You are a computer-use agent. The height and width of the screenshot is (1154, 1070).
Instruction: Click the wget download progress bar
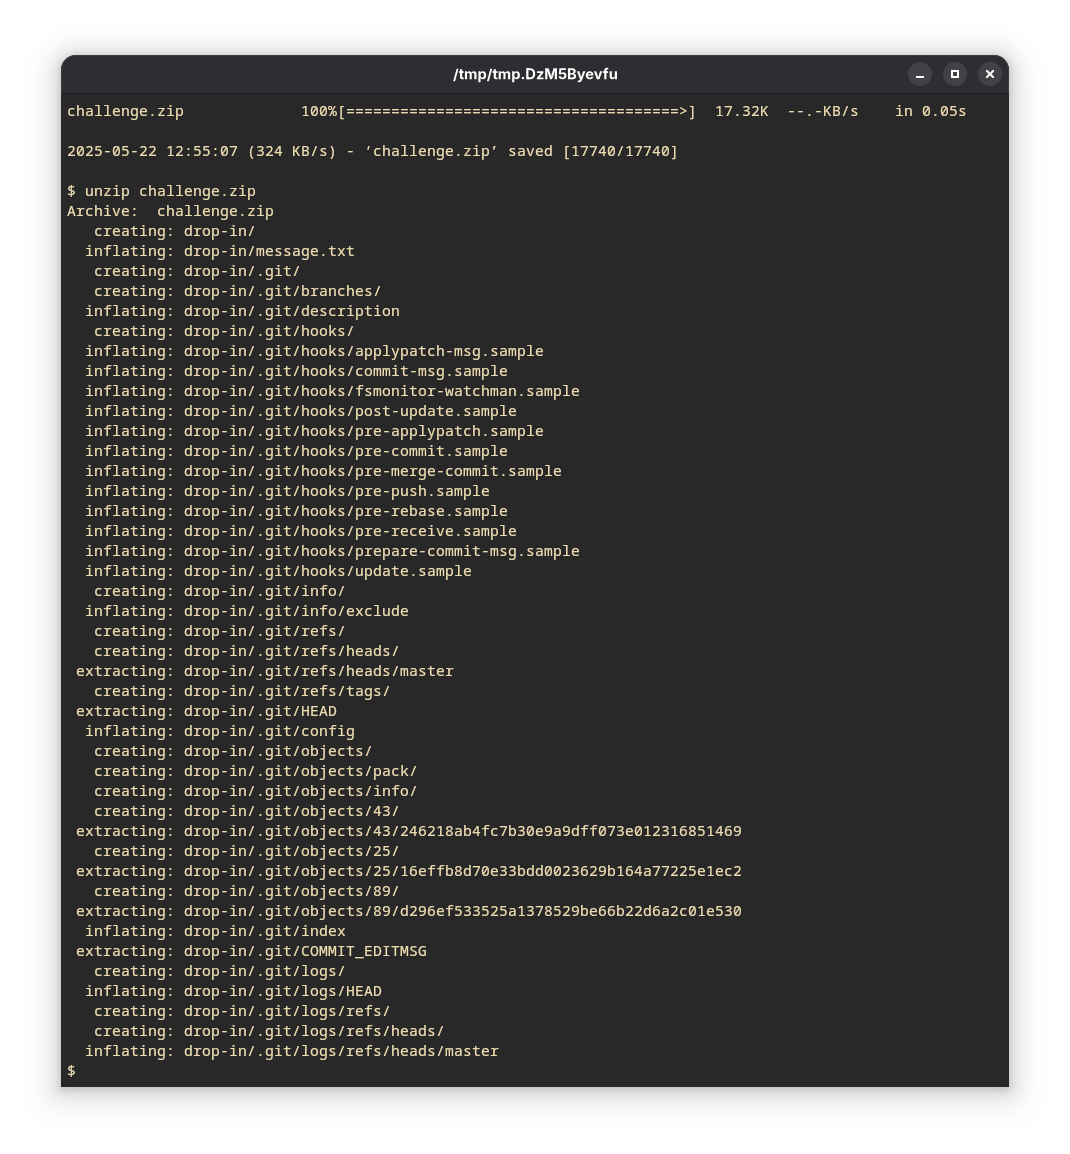[515, 111]
